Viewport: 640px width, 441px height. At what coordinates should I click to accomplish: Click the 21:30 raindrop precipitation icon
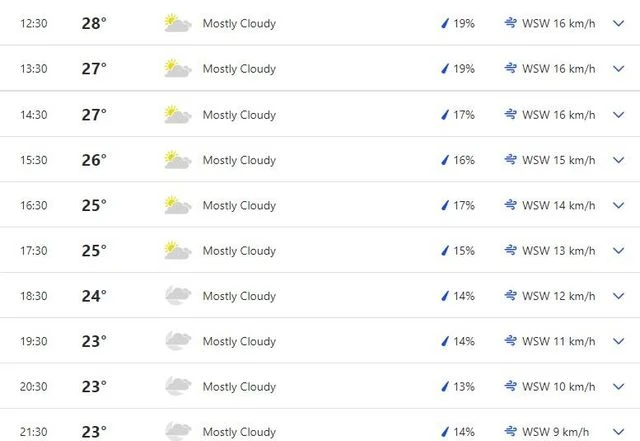445,431
